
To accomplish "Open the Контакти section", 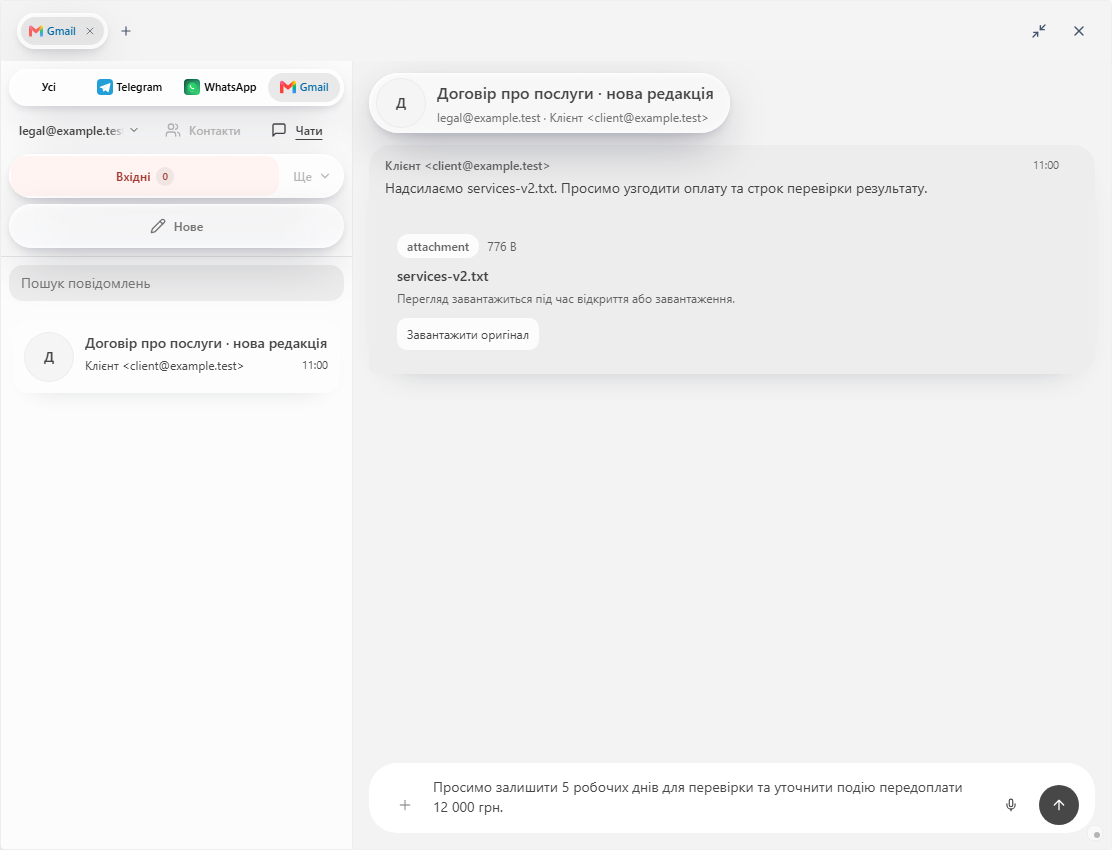I will tap(203, 130).
